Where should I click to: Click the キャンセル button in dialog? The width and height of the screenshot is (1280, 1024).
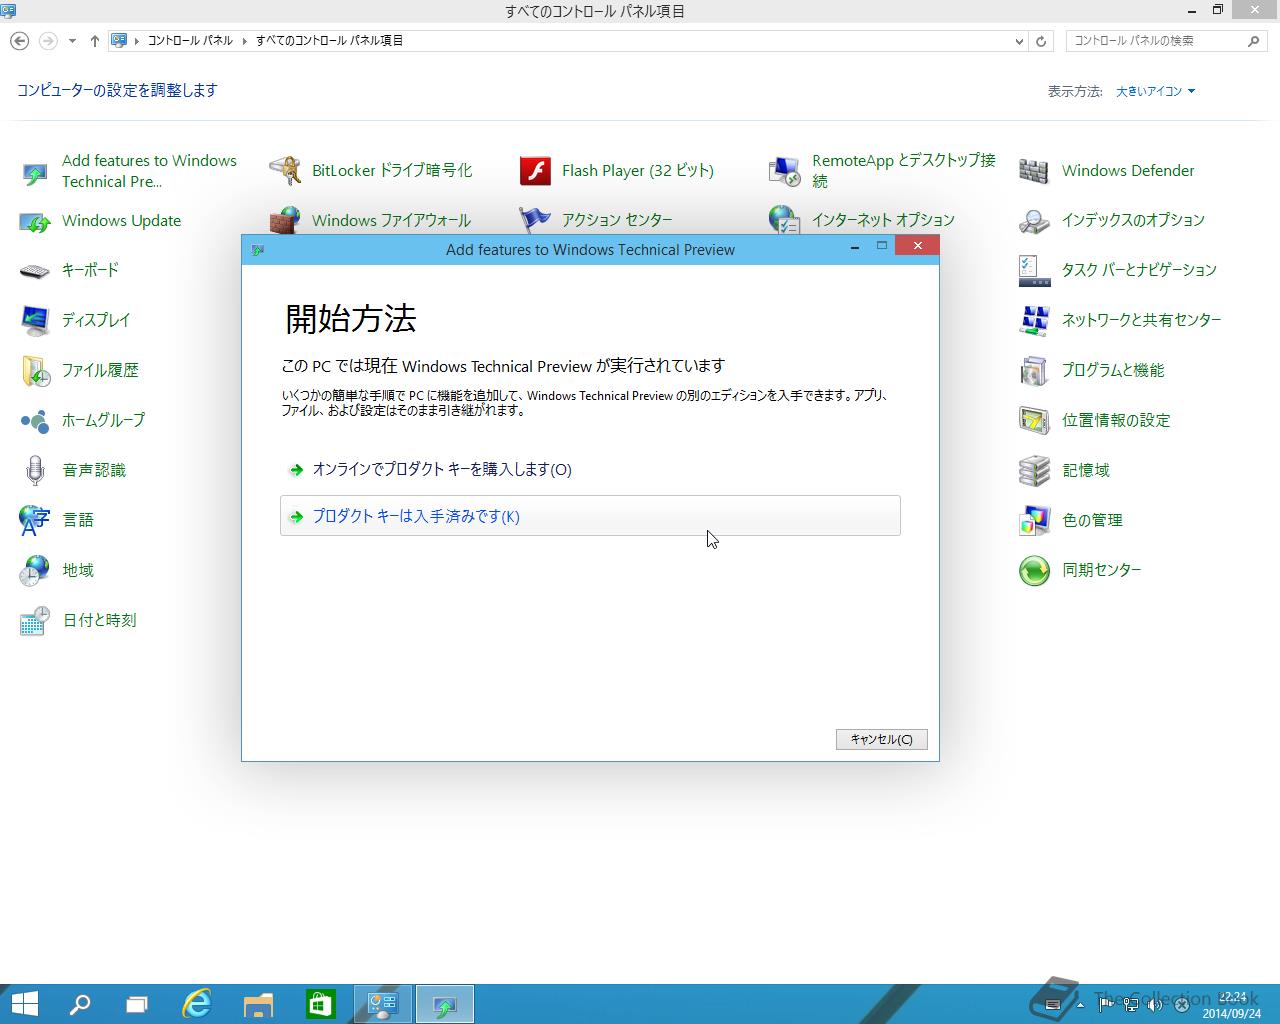click(x=881, y=739)
